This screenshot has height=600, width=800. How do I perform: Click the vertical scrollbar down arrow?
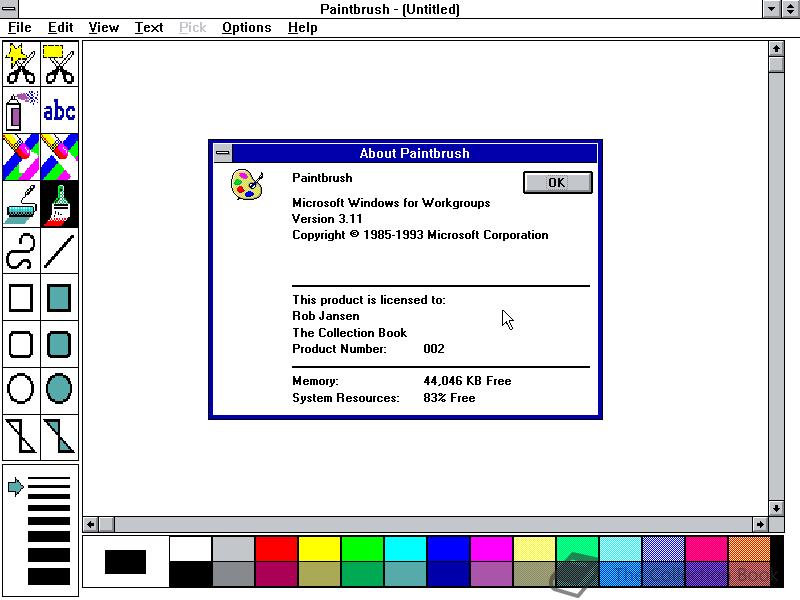[776, 508]
